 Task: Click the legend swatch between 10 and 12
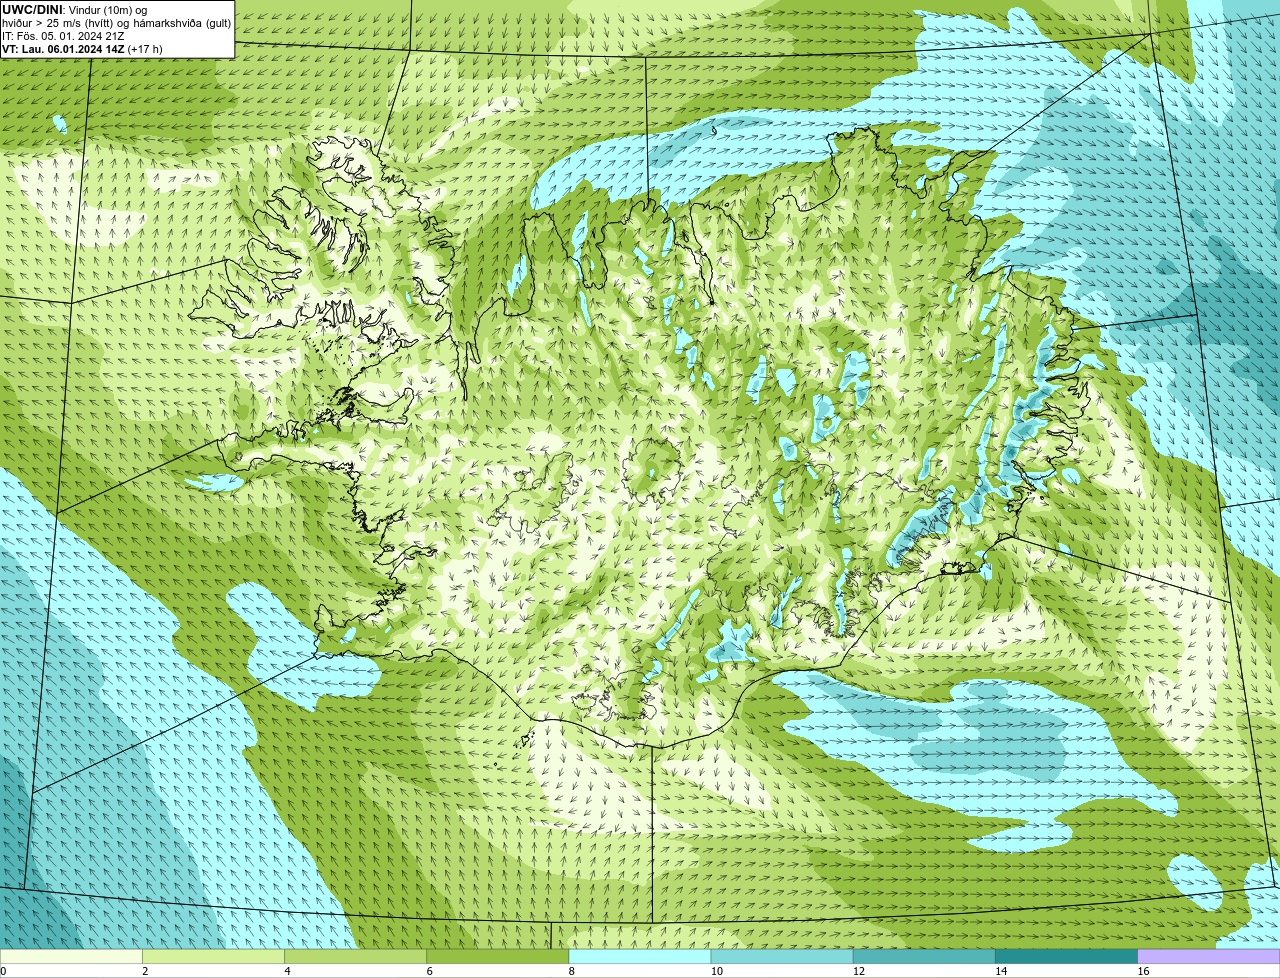pyautogui.click(x=782, y=957)
